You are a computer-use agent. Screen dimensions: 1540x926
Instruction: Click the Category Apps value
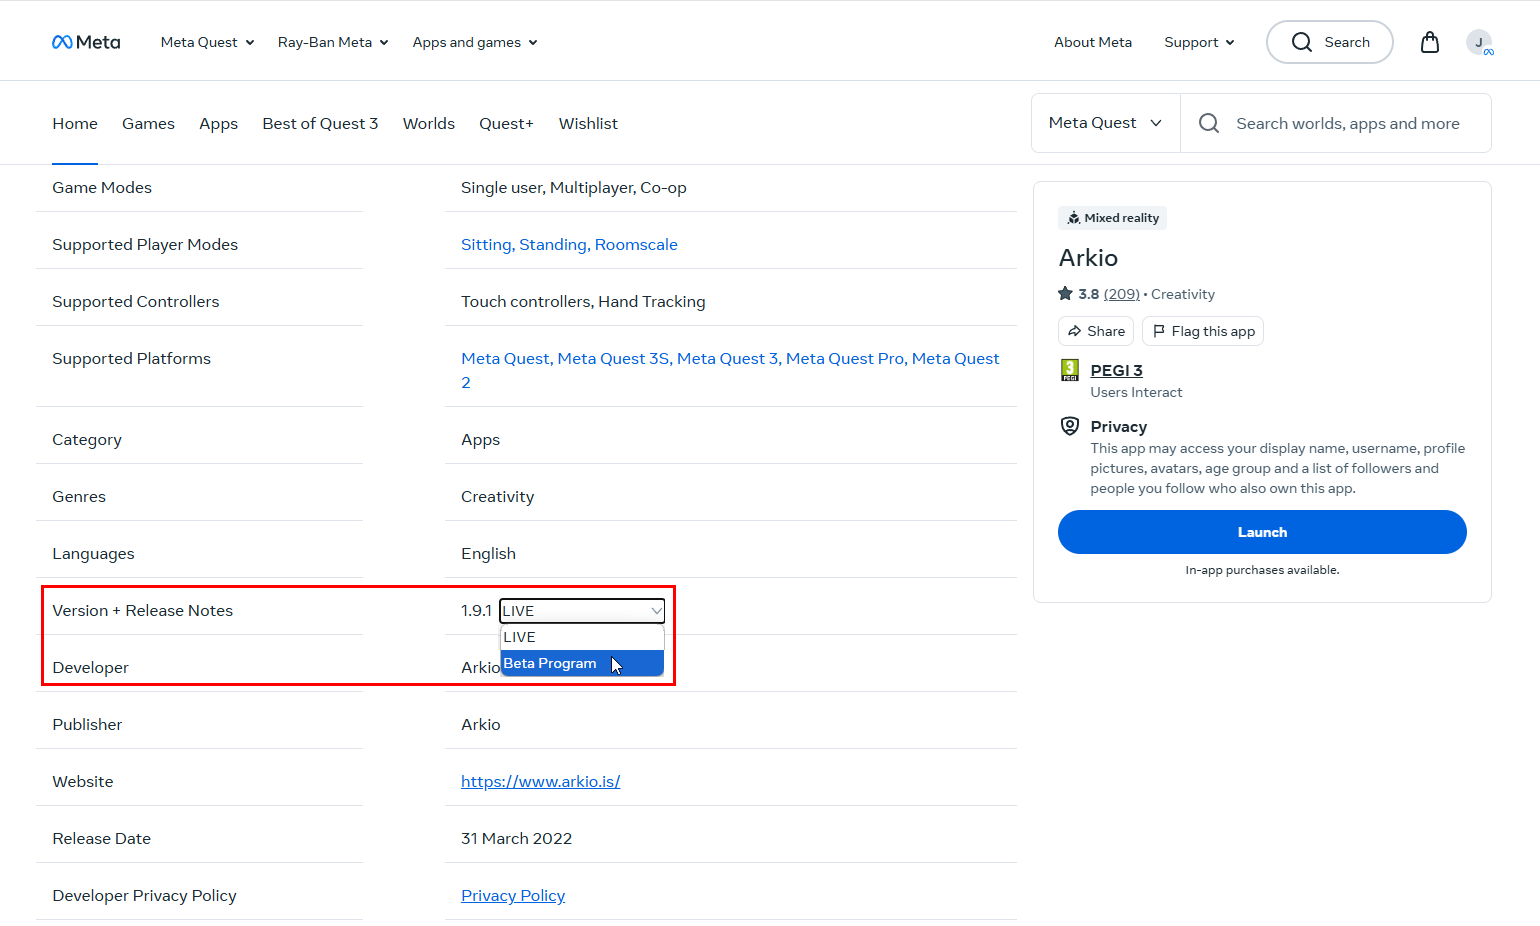coord(480,439)
